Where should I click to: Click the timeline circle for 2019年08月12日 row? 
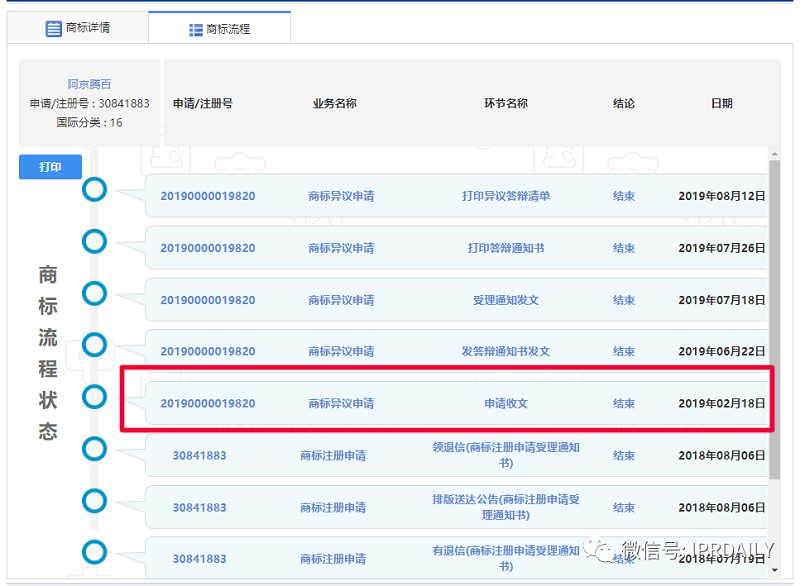[94, 189]
